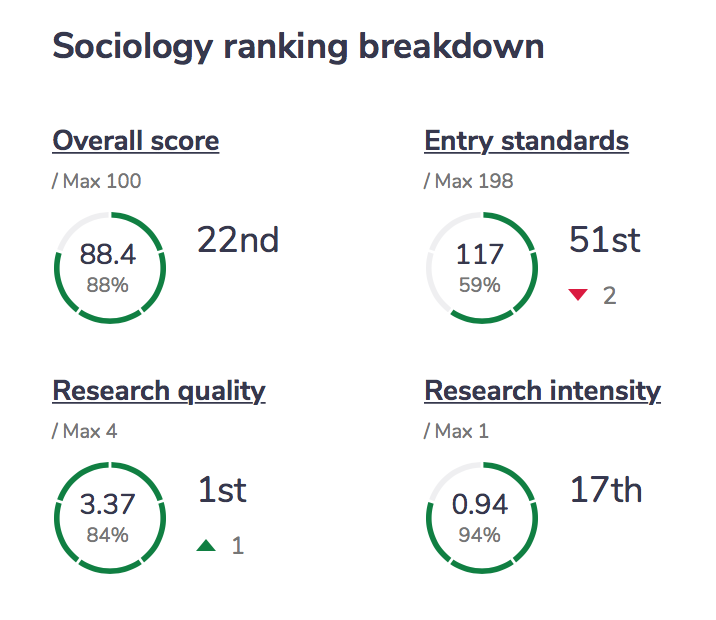This screenshot has width=716, height=620.
Task: Click the red down arrow by Entry standards
Action: [578, 295]
